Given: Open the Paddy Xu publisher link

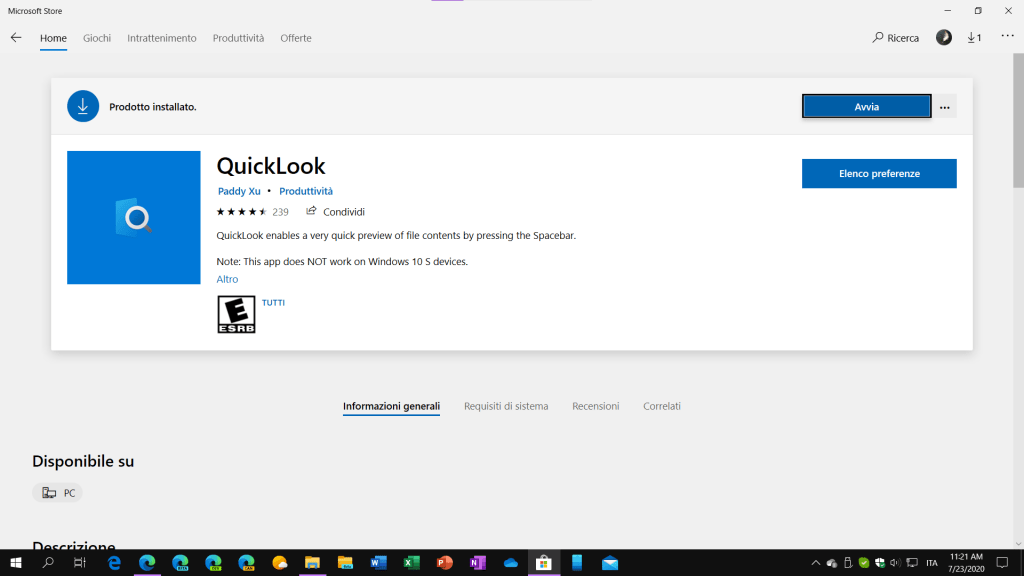Looking at the screenshot, I should pos(239,191).
